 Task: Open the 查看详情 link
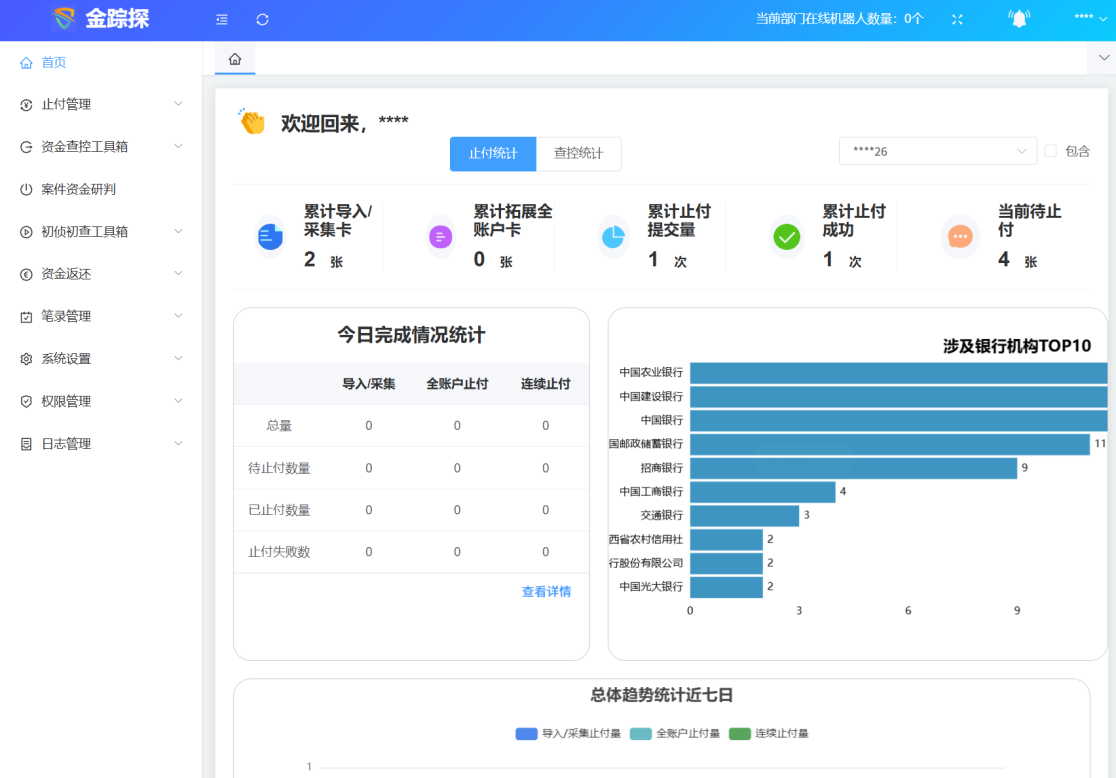(x=547, y=592)
